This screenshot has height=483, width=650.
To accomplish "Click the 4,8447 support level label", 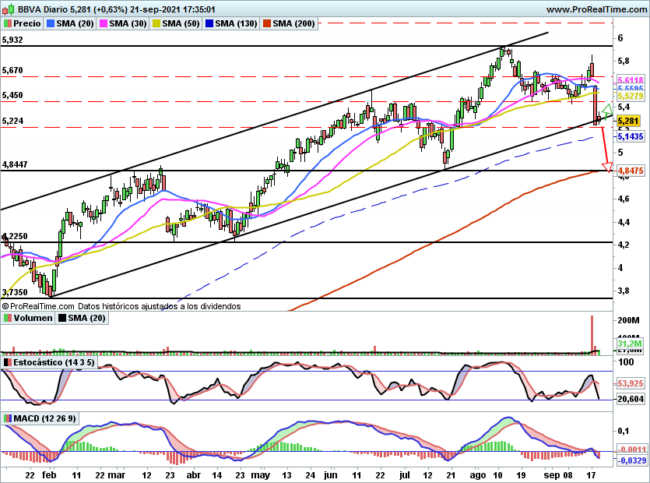I will click(x=15, y=165).
